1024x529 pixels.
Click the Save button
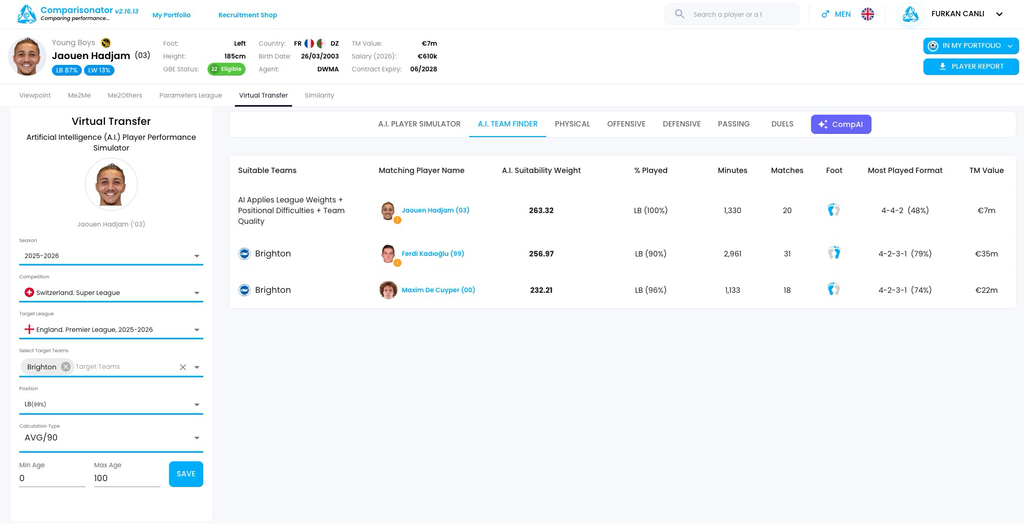186,474
